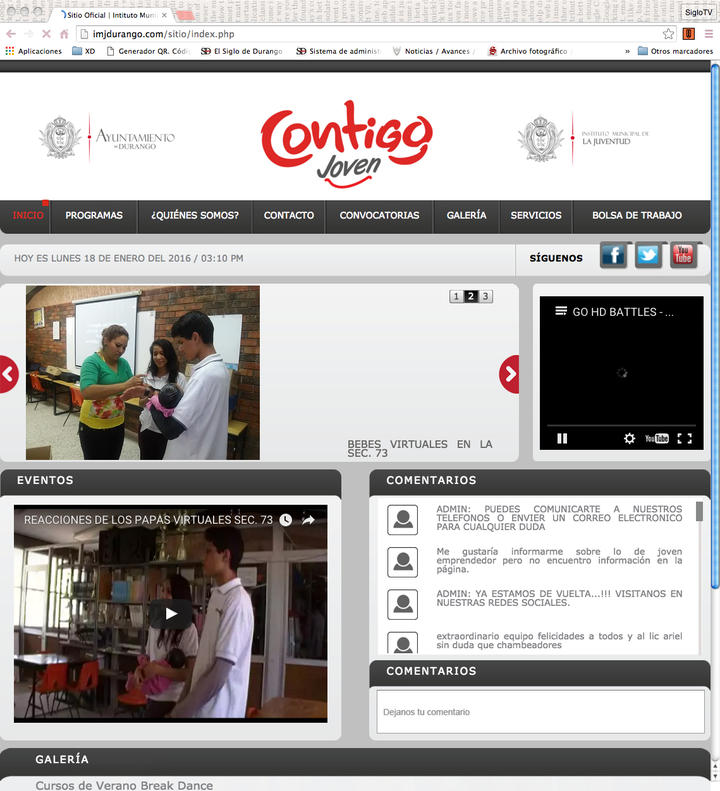
Task: Click the previous slide arrow on carousel
Action: (x=8, y=374)
